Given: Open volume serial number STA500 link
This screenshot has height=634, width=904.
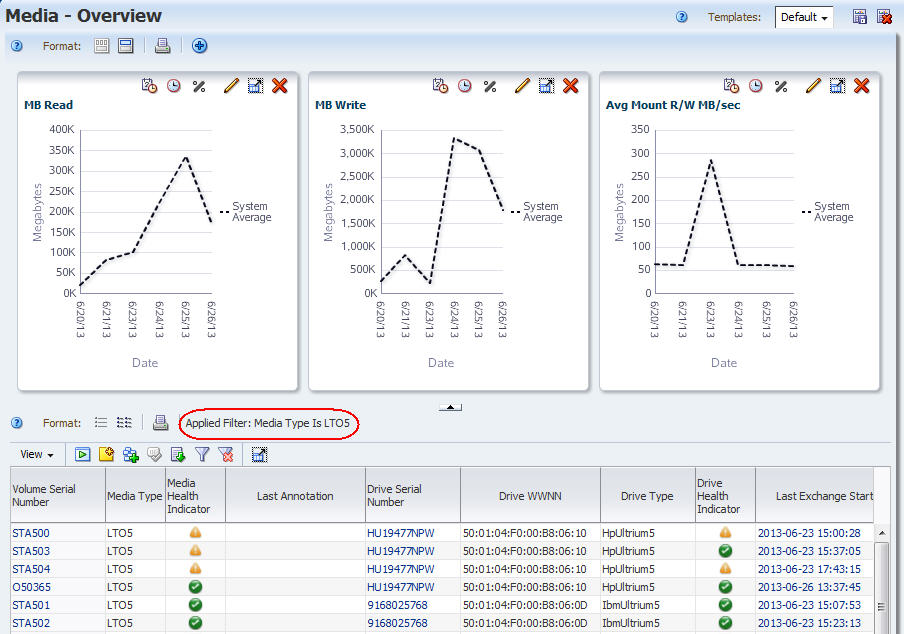Looking at the screenshot, I should (30, 533).
